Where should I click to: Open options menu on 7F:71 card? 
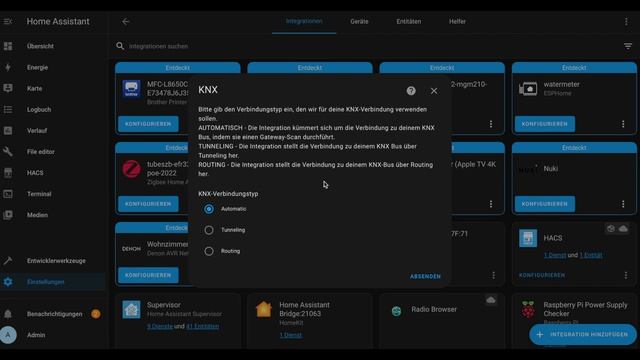click(x=493, y=276)
